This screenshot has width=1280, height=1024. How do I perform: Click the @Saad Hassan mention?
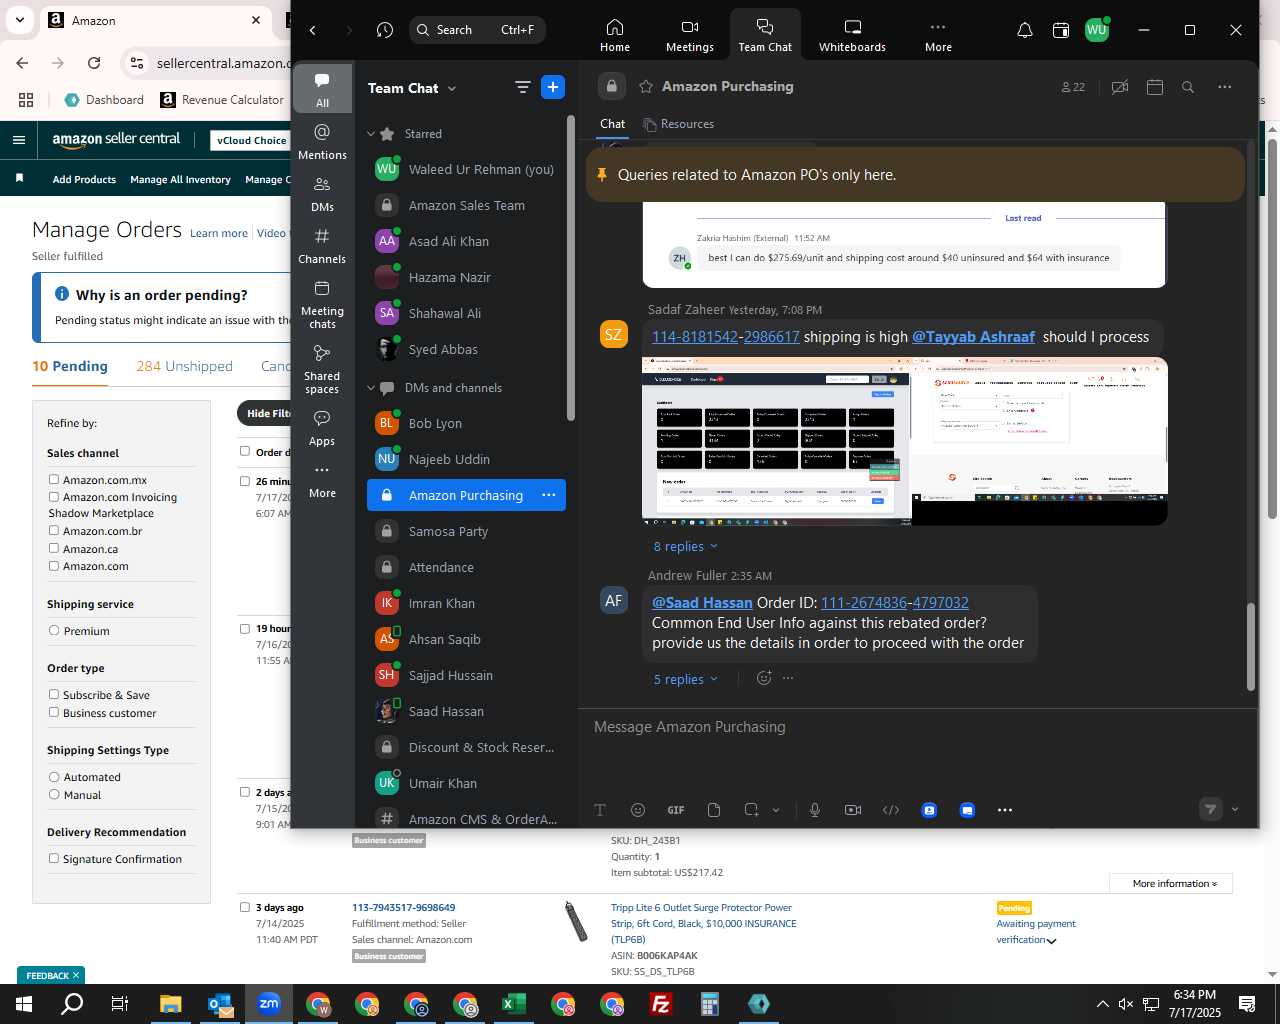coord(702,602)
